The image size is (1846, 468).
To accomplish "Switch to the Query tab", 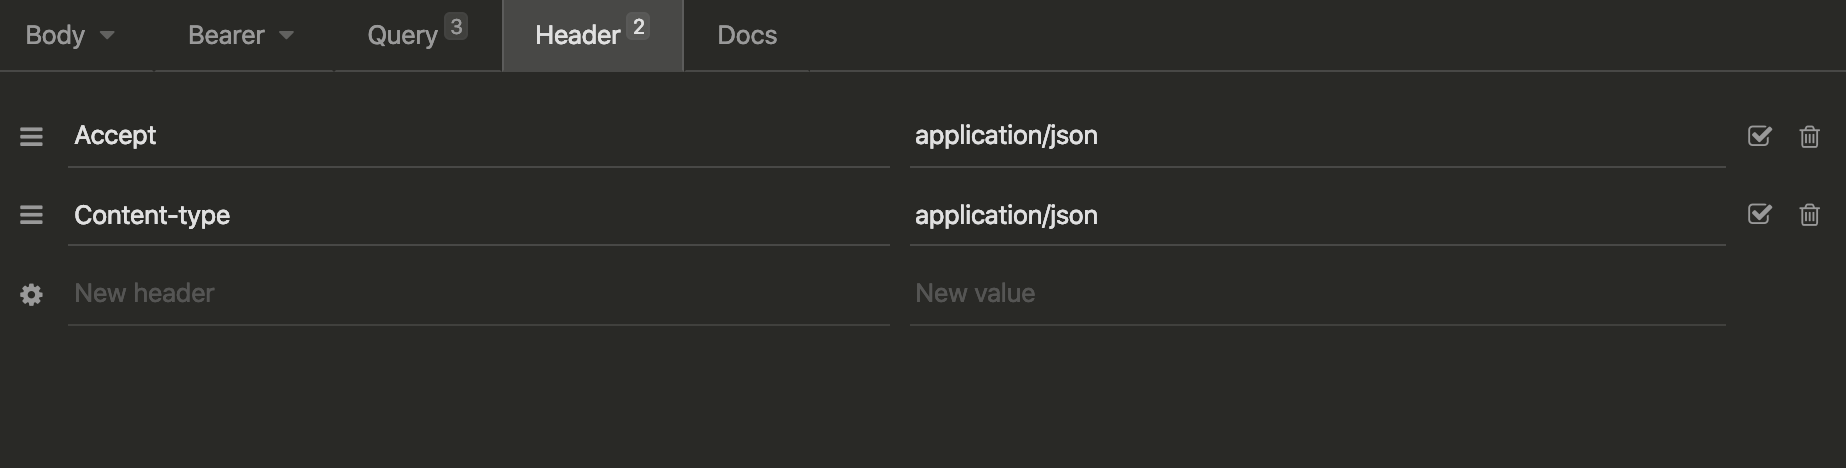I will point(403,36).
